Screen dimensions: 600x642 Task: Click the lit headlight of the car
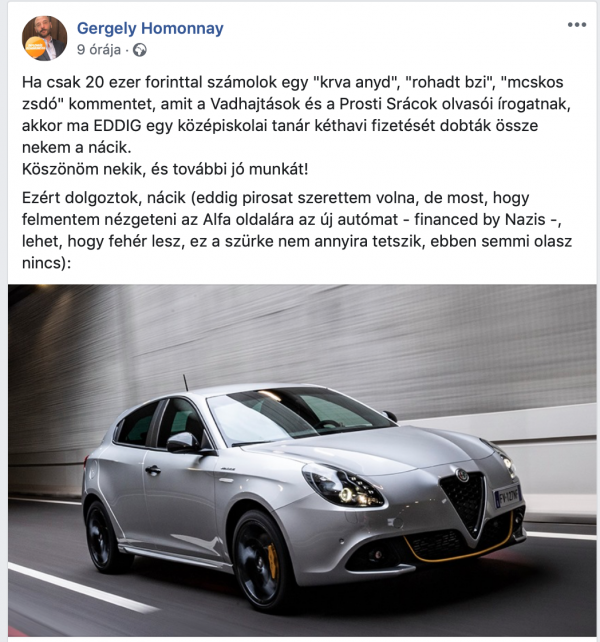[343, 486]
